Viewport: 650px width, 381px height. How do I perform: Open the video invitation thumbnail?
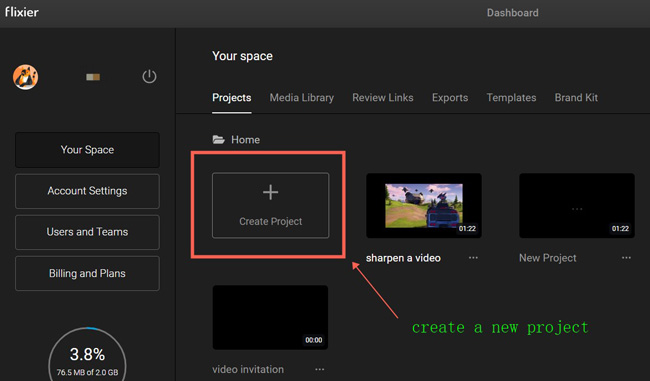pos(270,317)
